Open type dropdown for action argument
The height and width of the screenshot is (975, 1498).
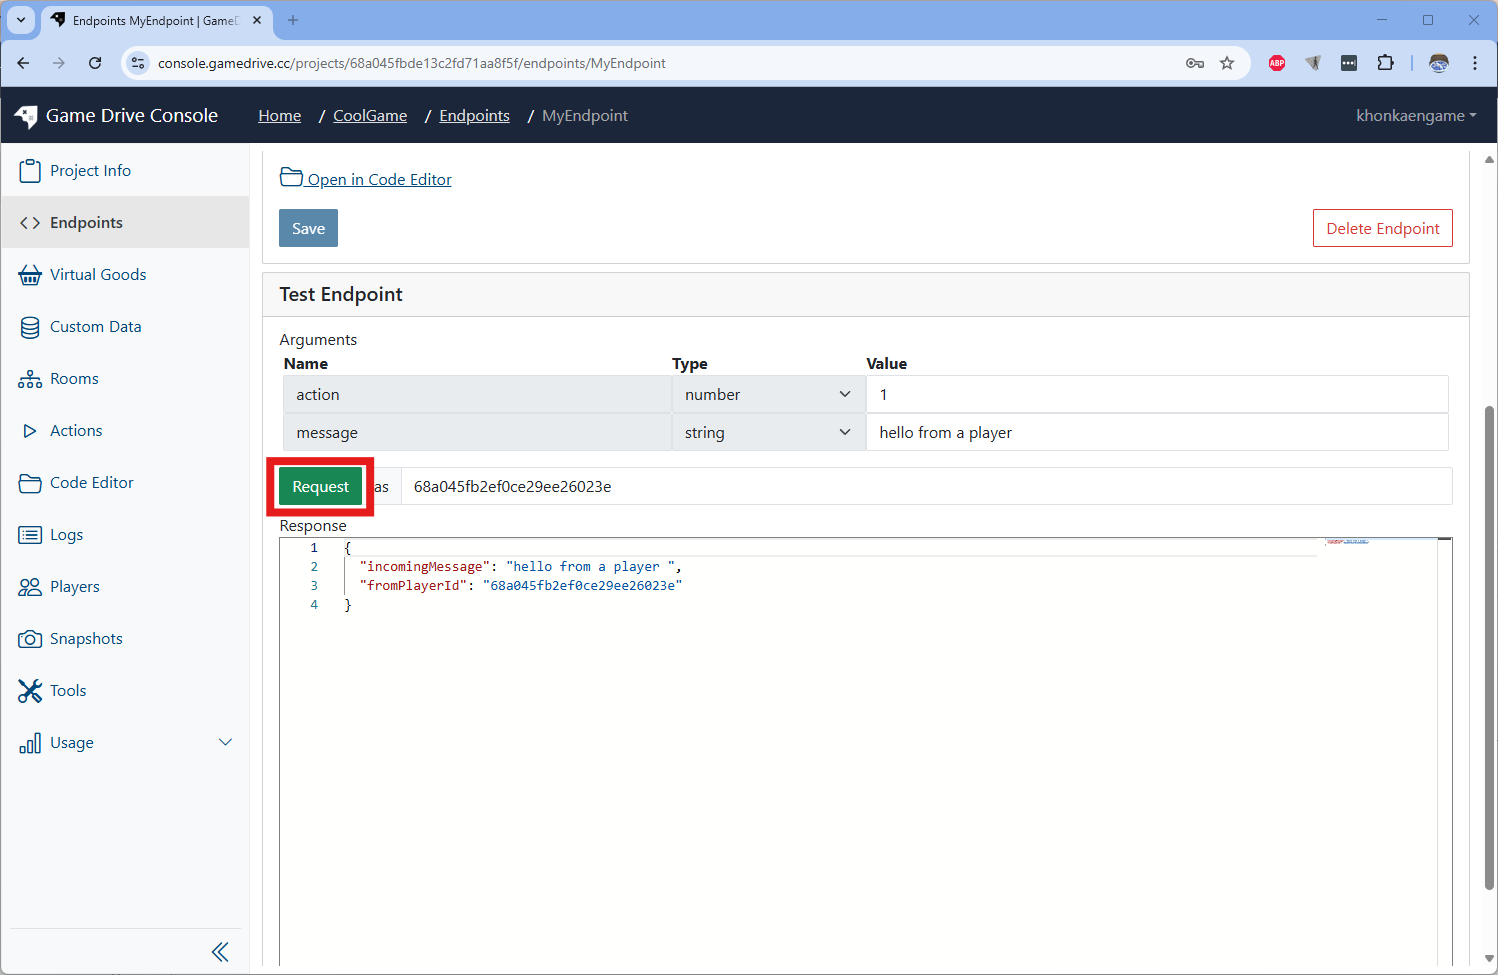(767, 395)
